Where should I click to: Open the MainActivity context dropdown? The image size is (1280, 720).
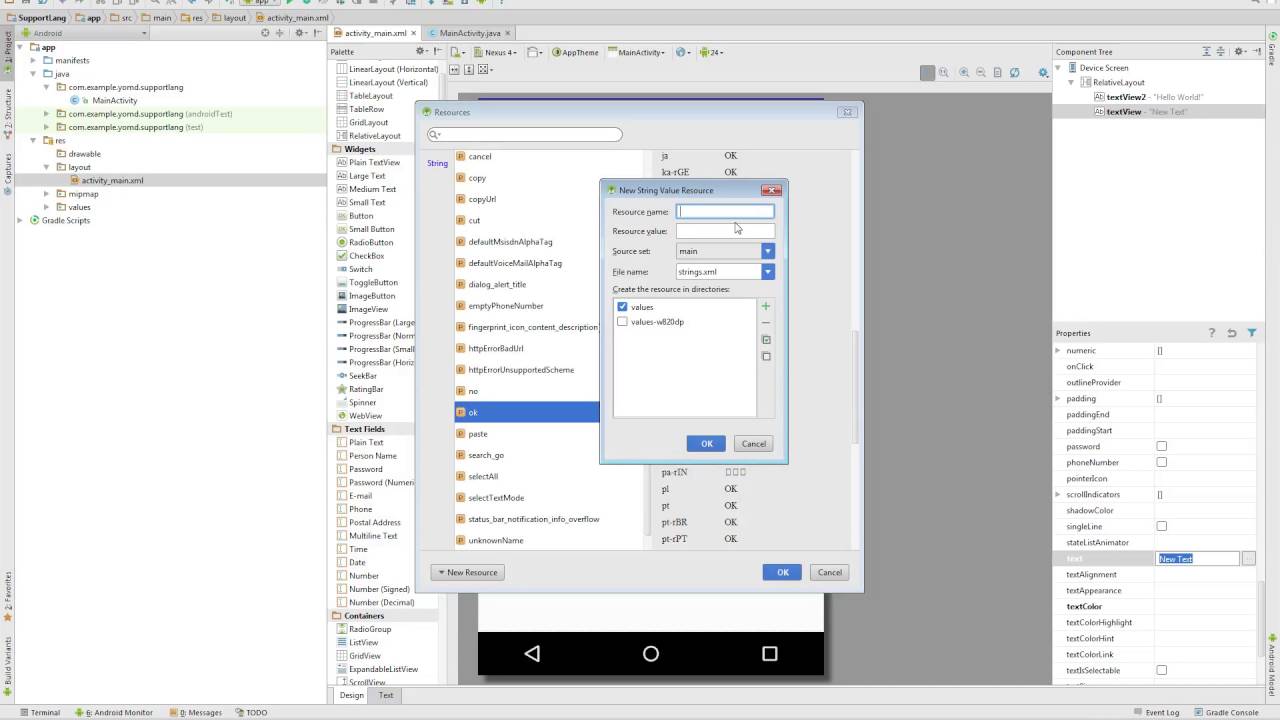pyautogui.click(x=637, y=52)
